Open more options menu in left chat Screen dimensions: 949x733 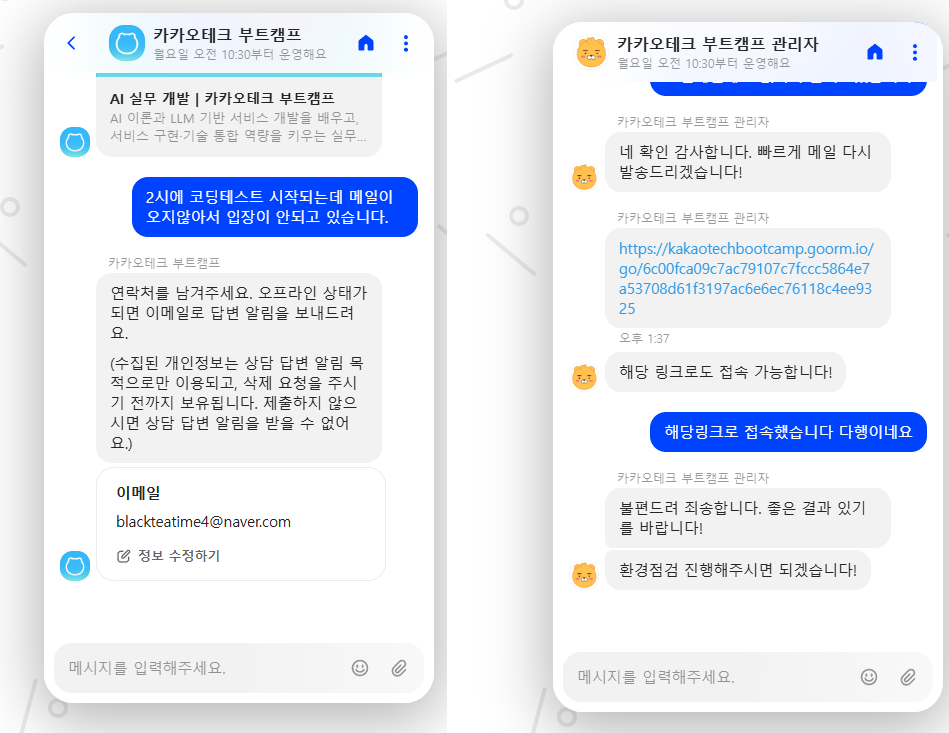406,43
